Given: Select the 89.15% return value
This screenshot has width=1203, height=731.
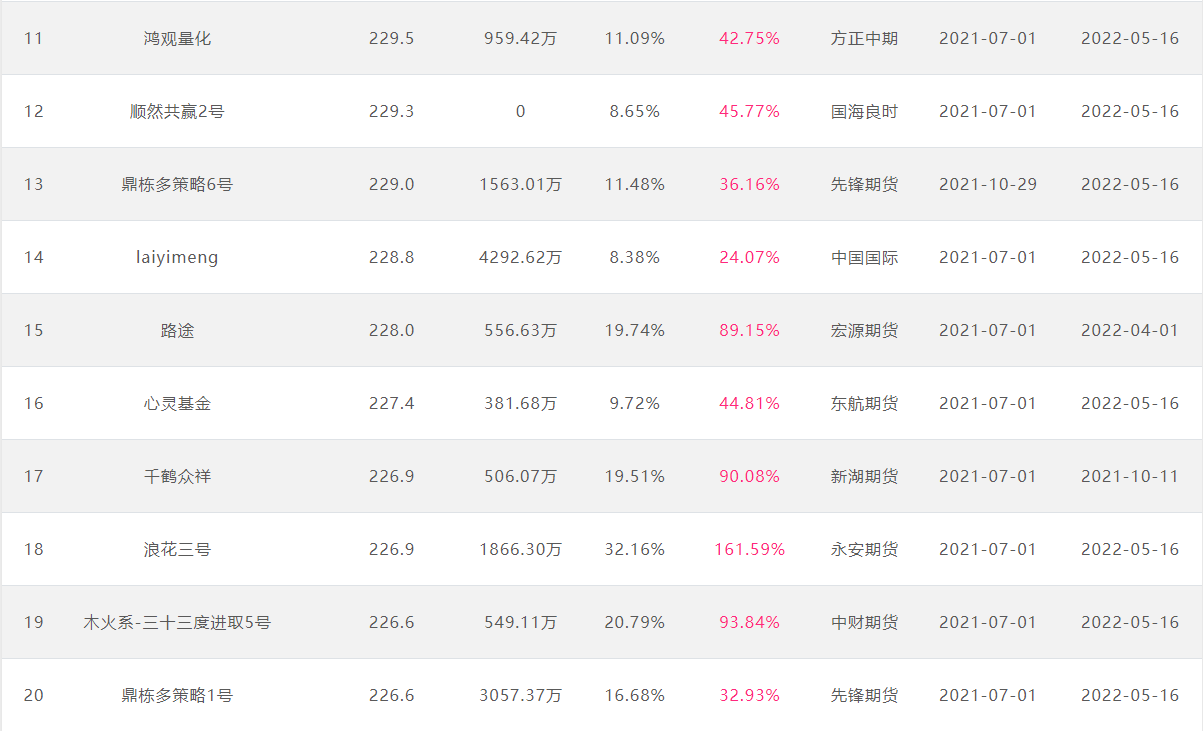Looking at the screenshot, I should click(749, 331).
